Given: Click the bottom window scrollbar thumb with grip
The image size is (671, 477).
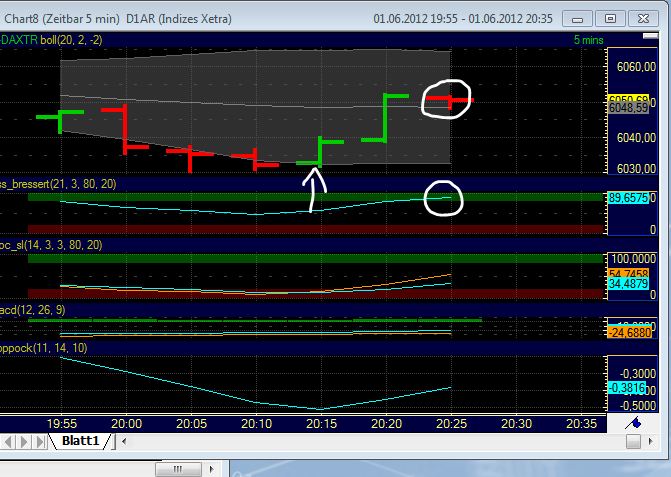Looking at the screenshot, I should (178, 469).
